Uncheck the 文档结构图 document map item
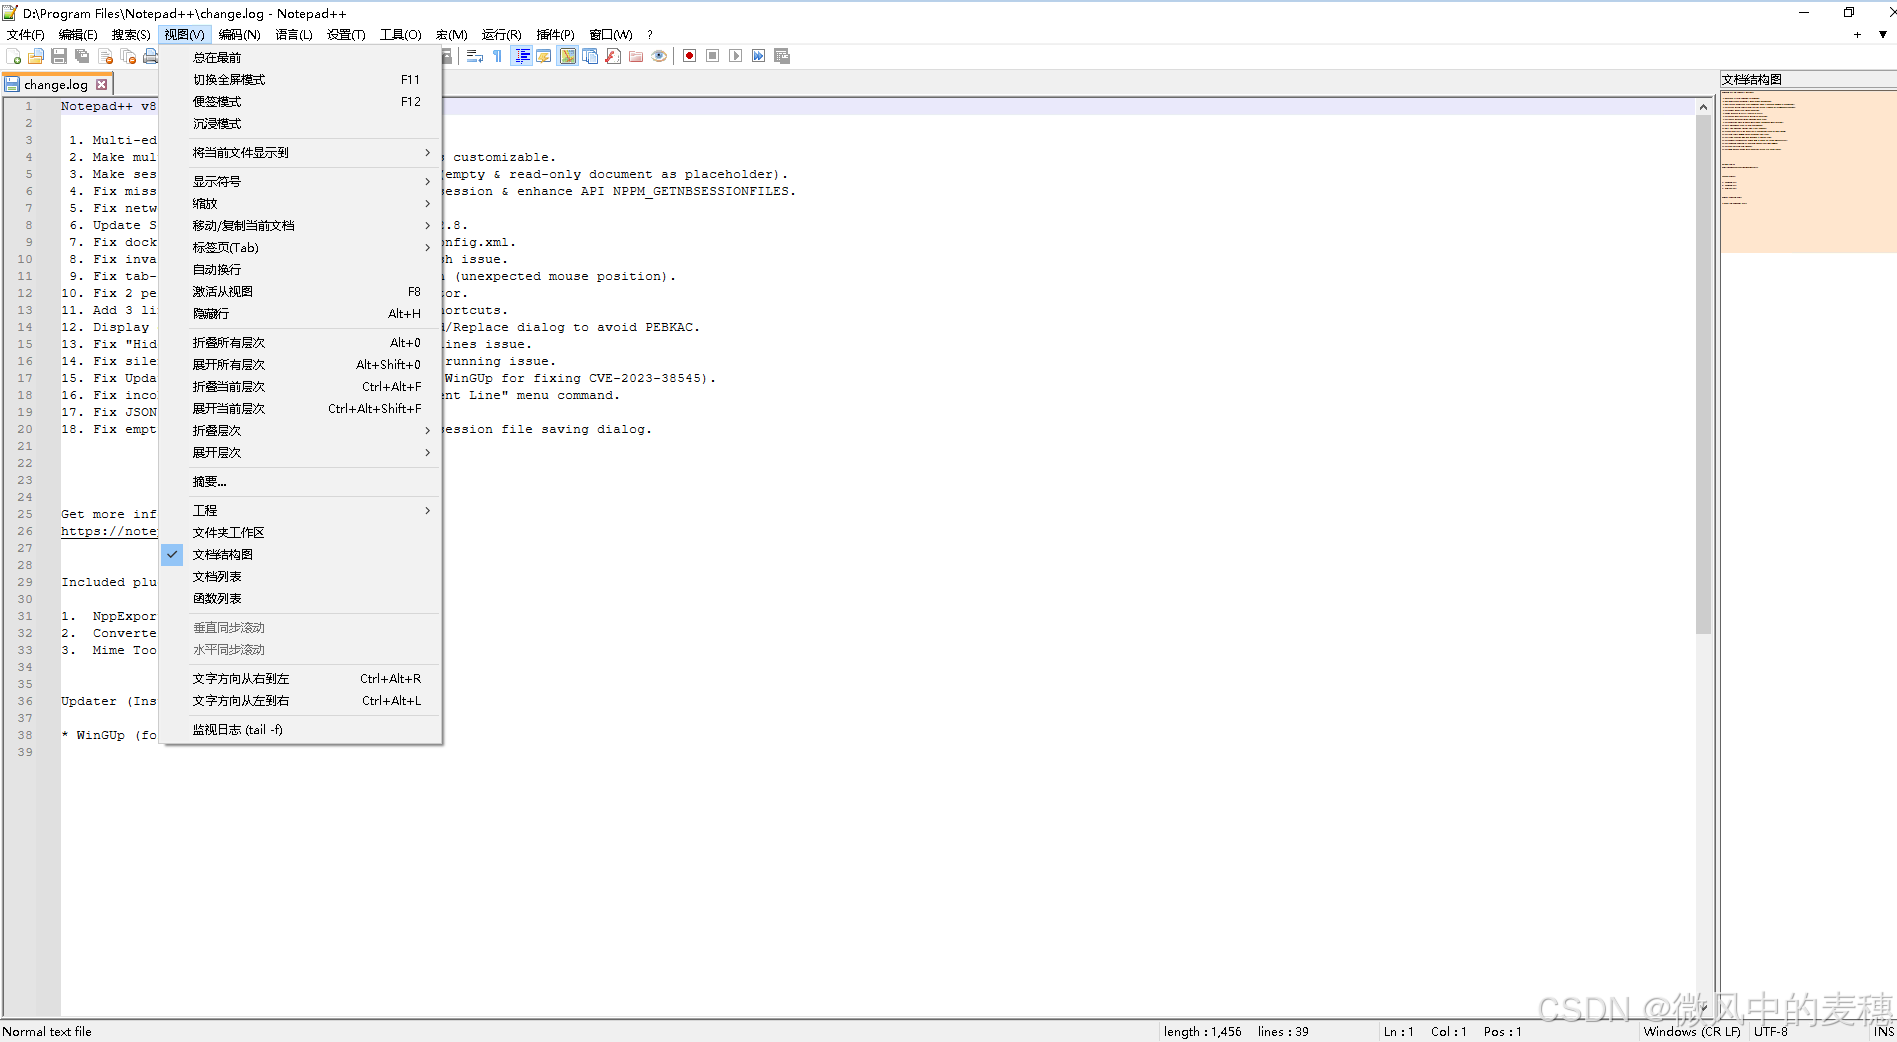The width and height of the screenshot is (1897, 1042). tap(300, 555)
